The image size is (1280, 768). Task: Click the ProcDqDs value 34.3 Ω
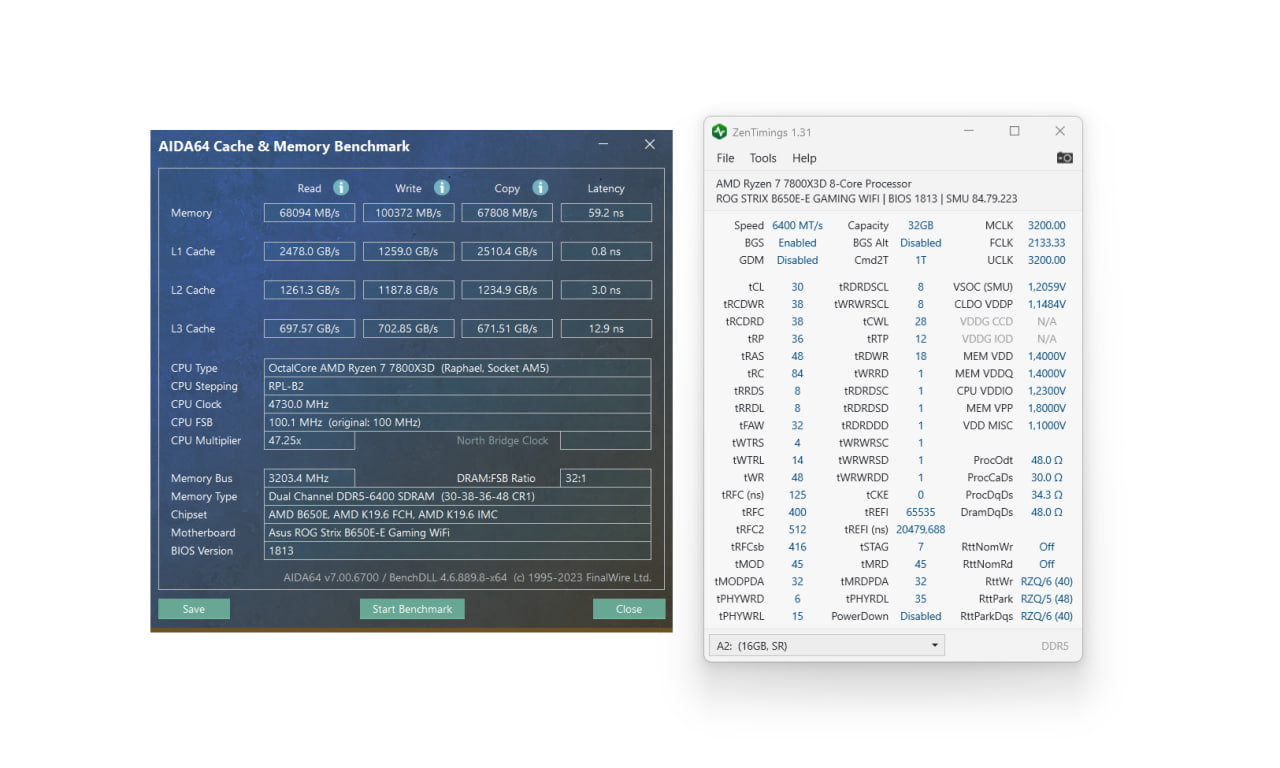[1046, 495]
